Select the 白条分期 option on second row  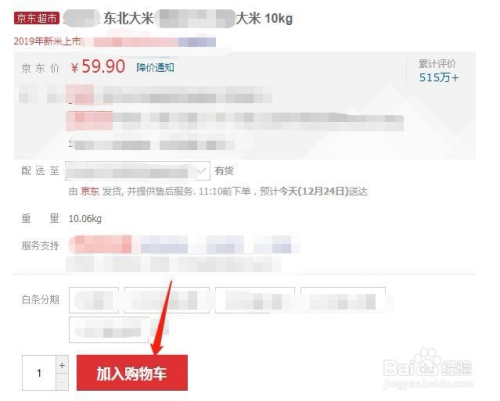click(x=109, y=330)
